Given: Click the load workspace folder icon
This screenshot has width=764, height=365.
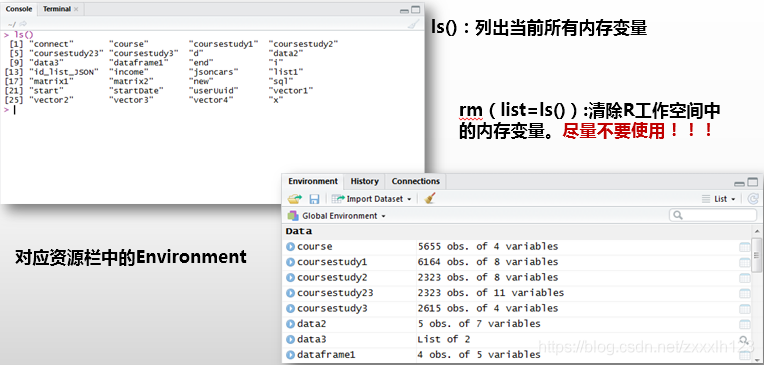Looking at the screenshot, I should click(x=295, y=199).
